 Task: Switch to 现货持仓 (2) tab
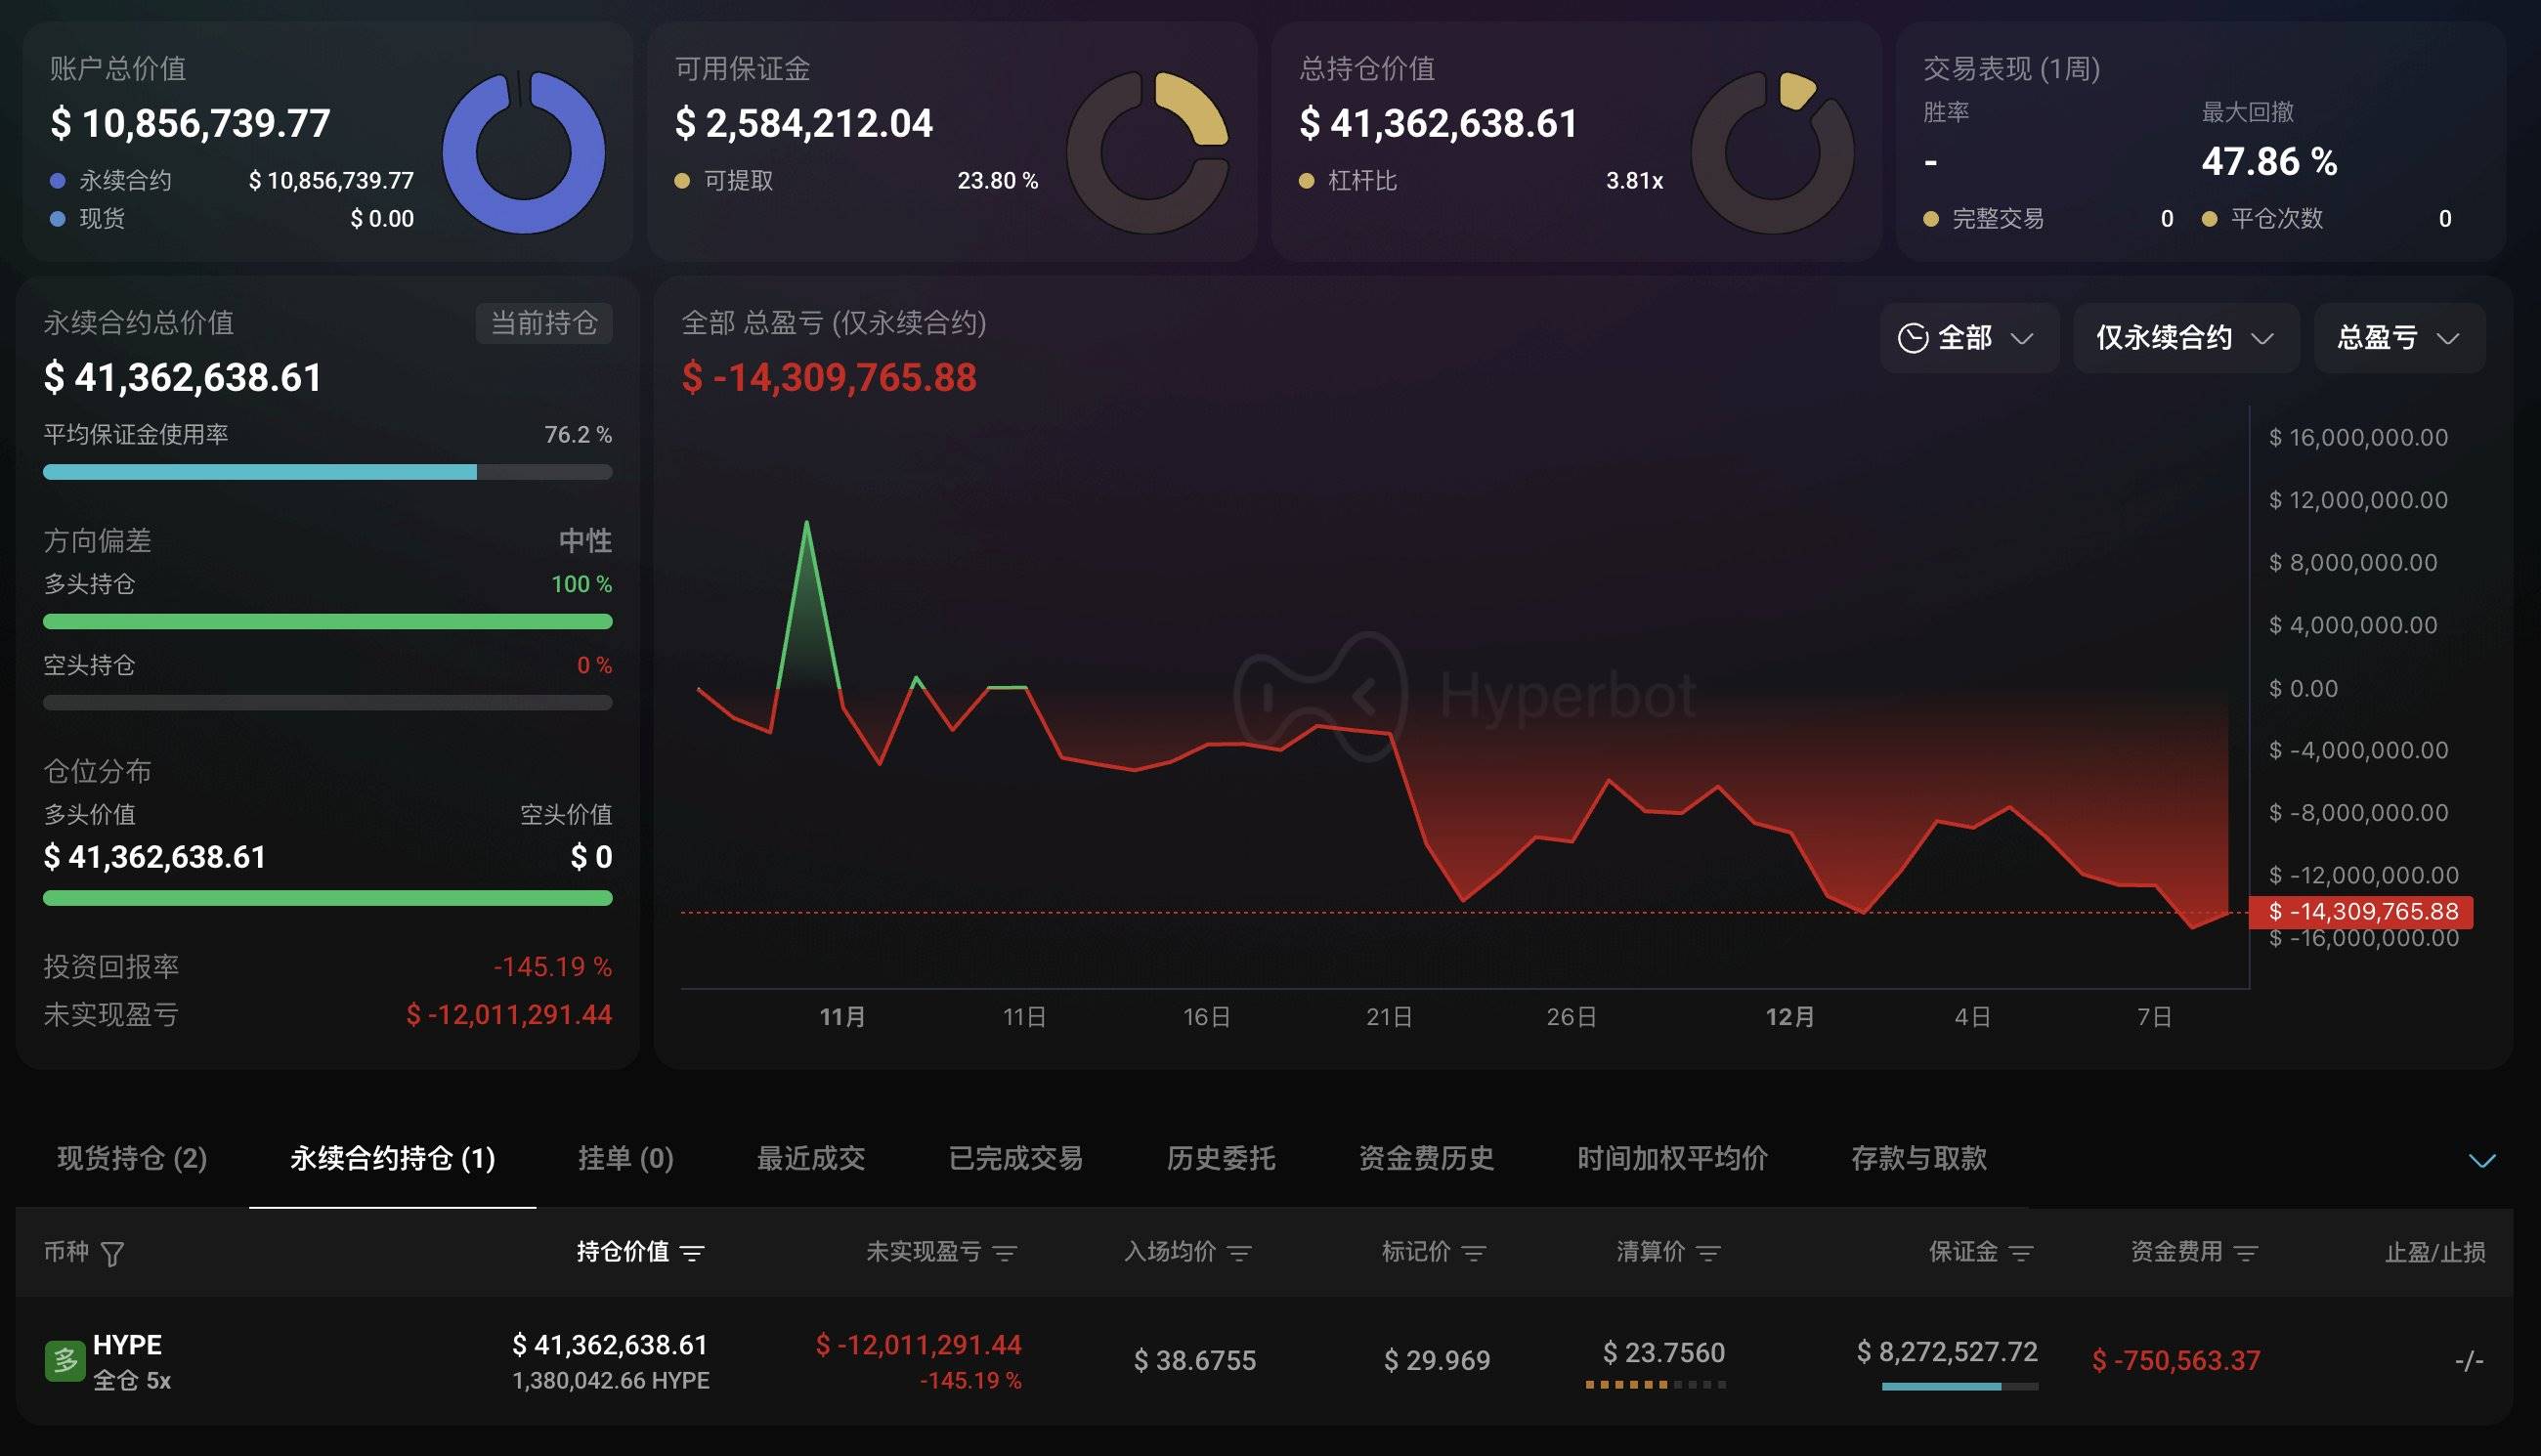pos(132,1158)
